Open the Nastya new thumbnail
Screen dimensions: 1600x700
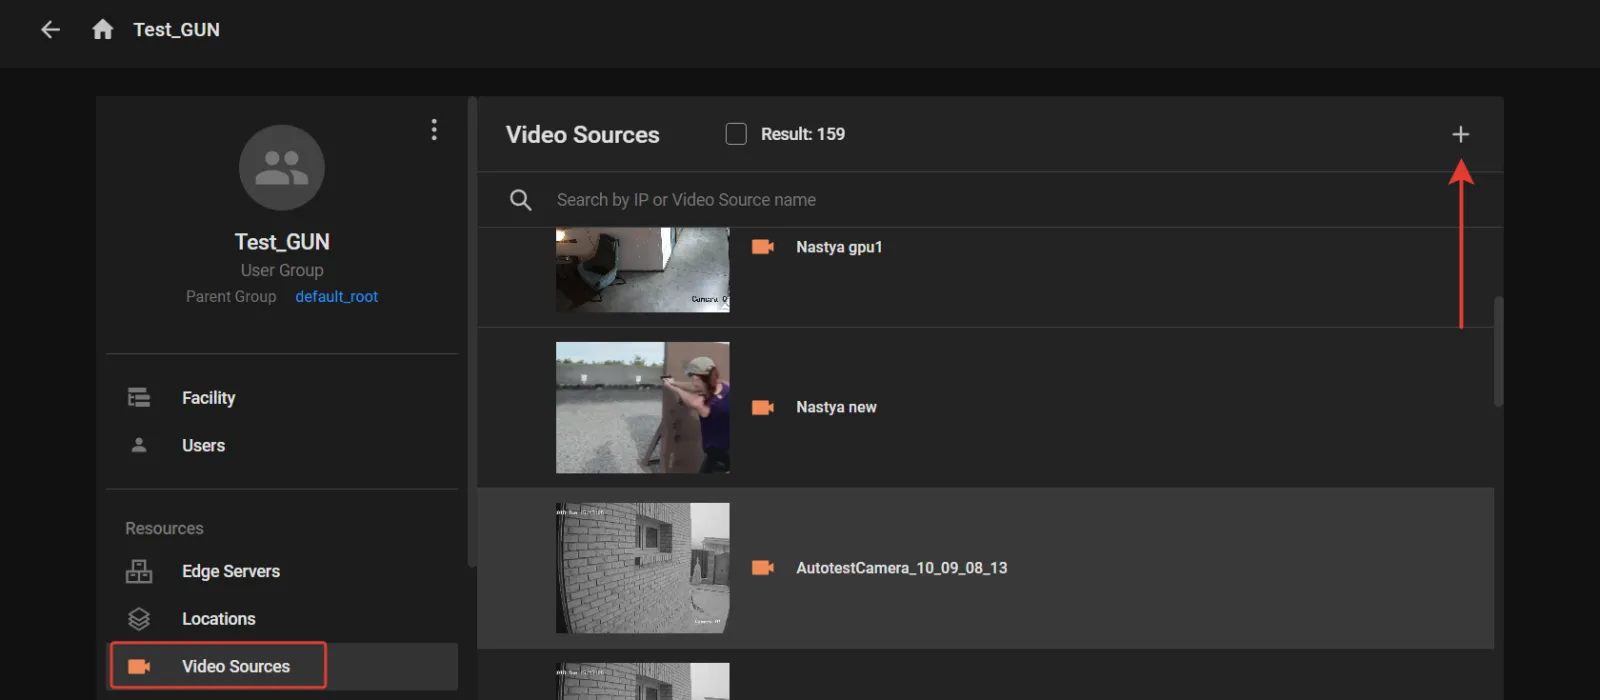643,408
